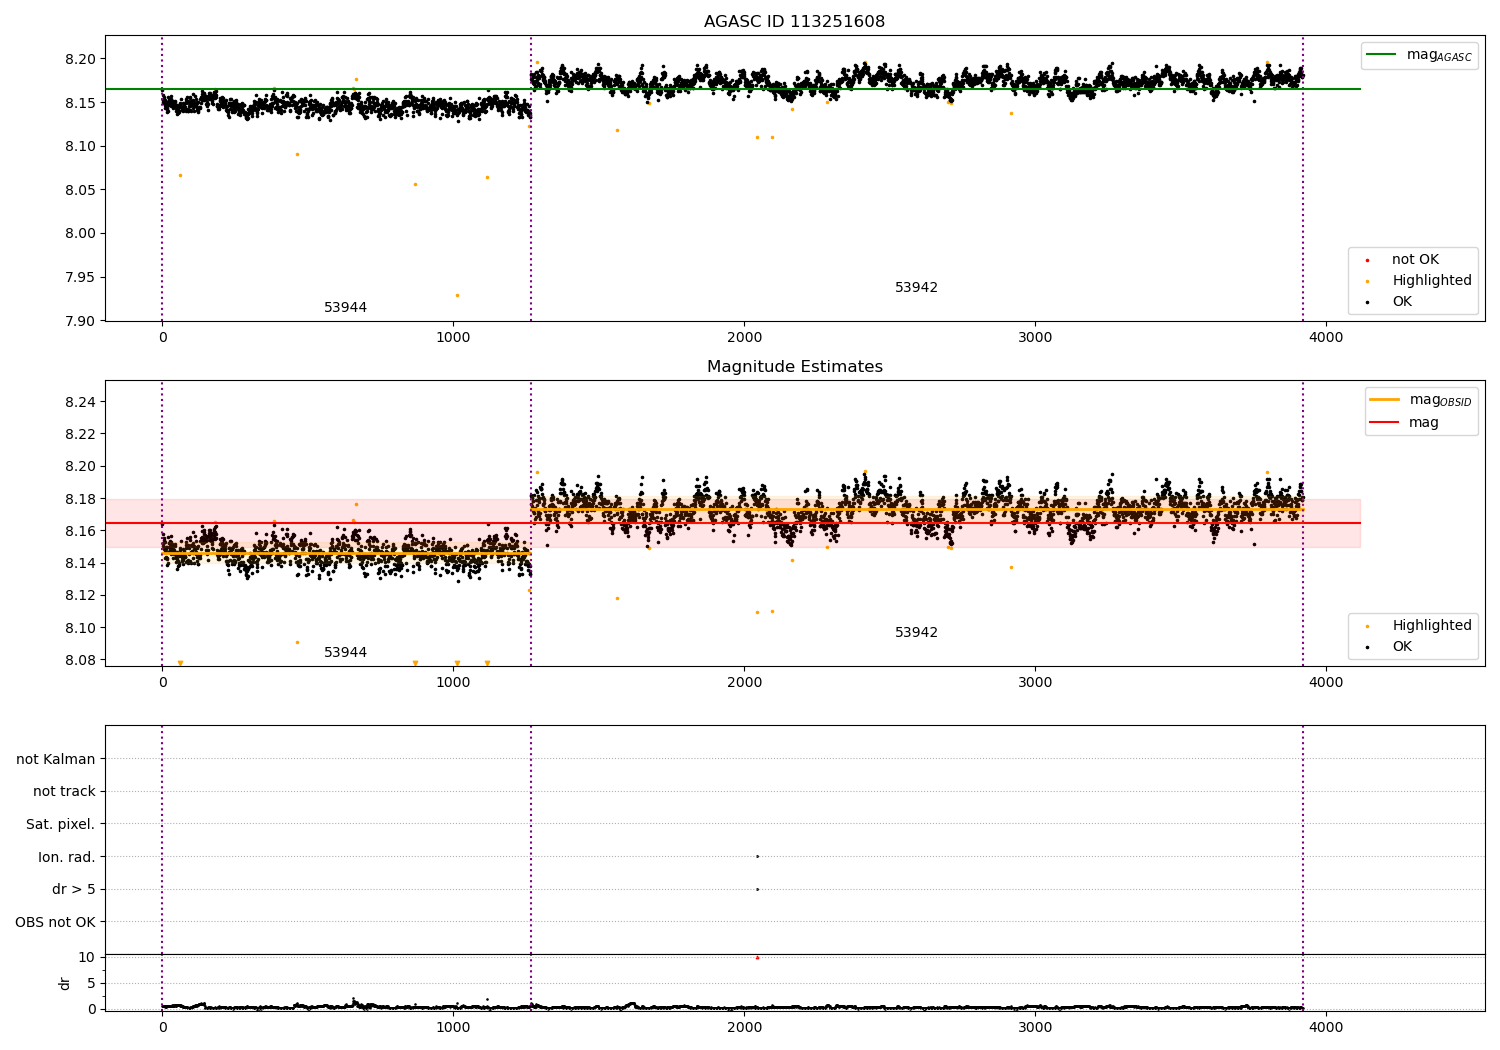This screenshot has width=1500, height=1050.
Task: Click the 'Magnitude Estimates' panel title
Action: pyautogui.click(x=794, y=367)
